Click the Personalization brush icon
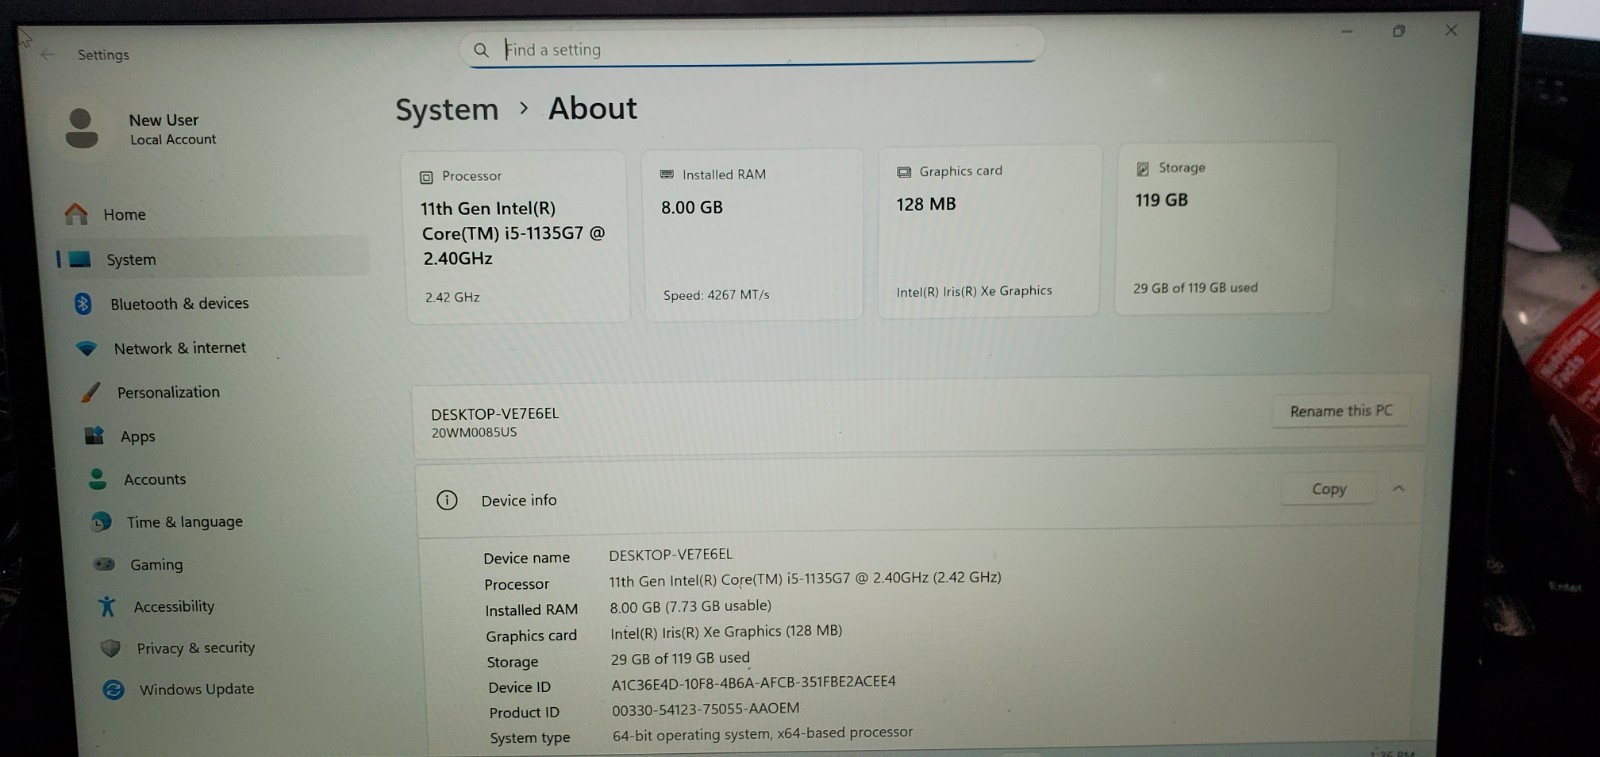 [91, 392]
